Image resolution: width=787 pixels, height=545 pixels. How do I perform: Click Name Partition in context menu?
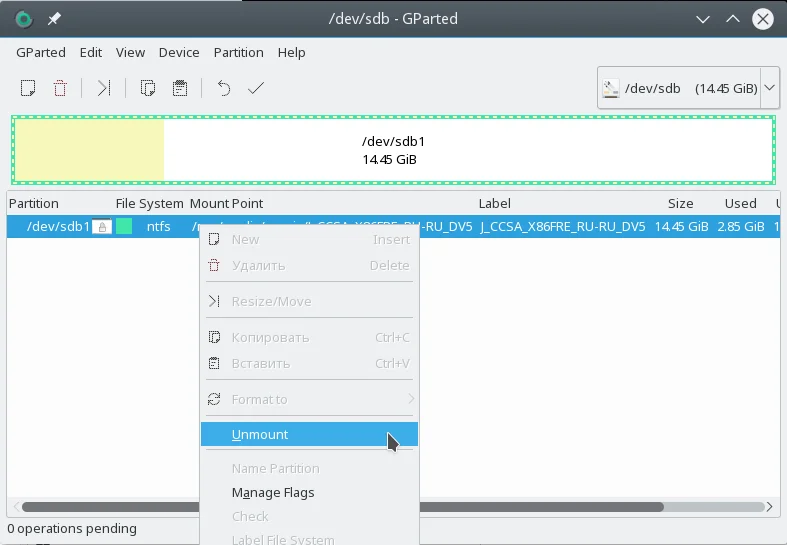pos(309,469)
